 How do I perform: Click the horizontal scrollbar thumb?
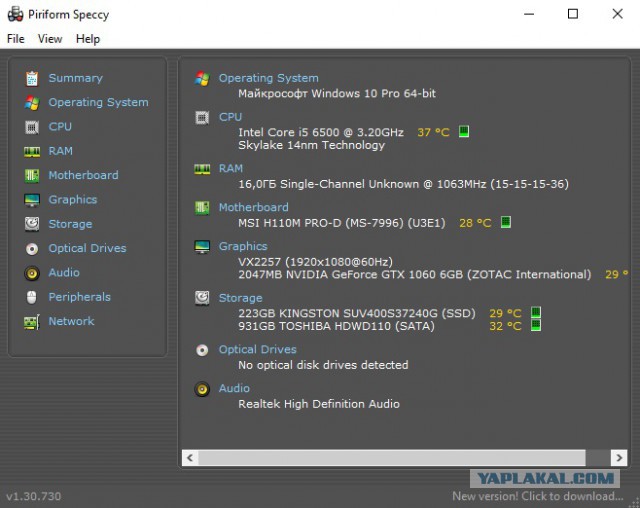point(392,458)
